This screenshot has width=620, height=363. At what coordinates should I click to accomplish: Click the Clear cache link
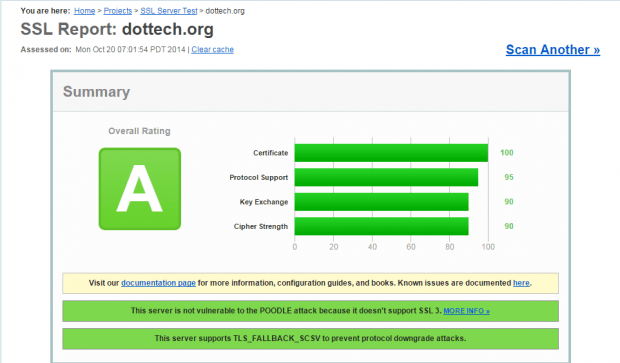(x=212, y=49)
